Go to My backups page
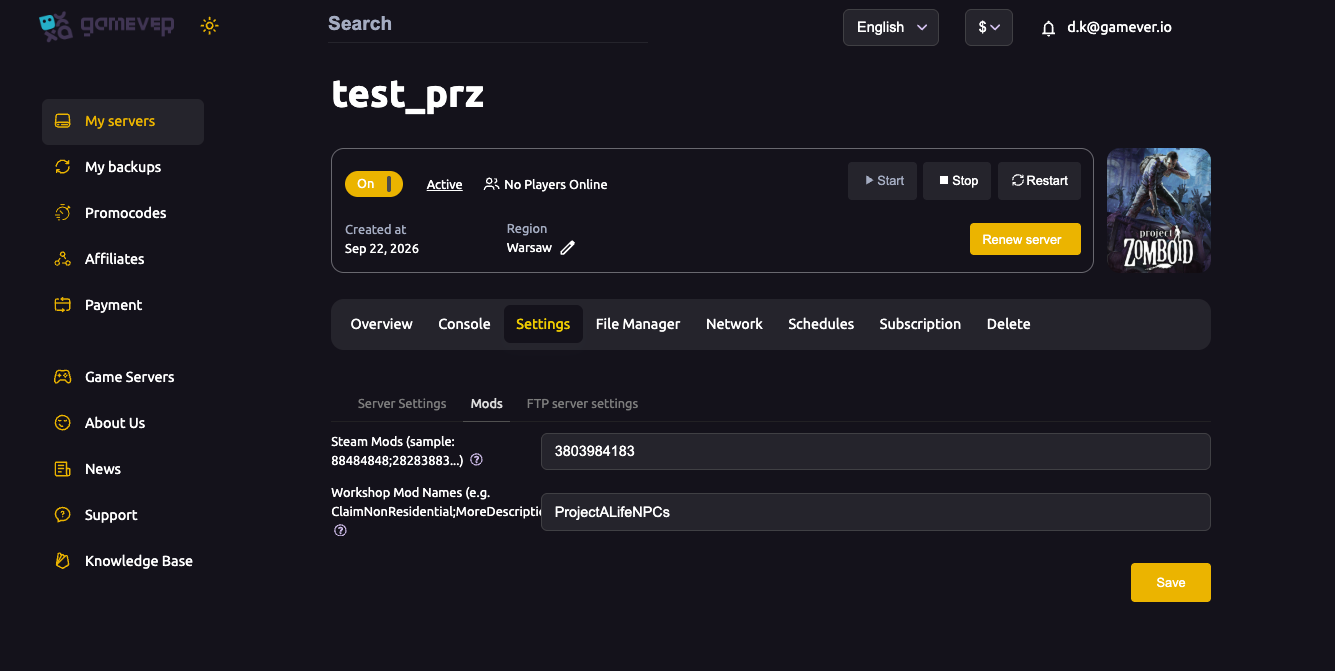 pos(123,167)
